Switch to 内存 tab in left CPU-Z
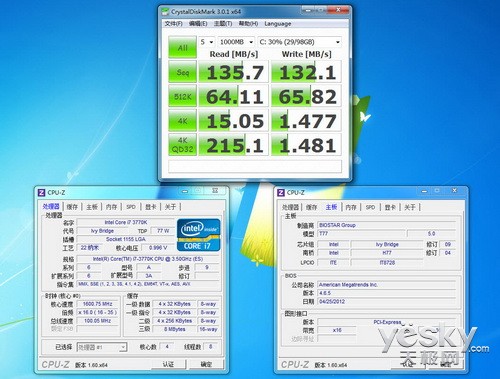Screen dimensions: 500x379 pyautogui.click(x=111, y=207)
